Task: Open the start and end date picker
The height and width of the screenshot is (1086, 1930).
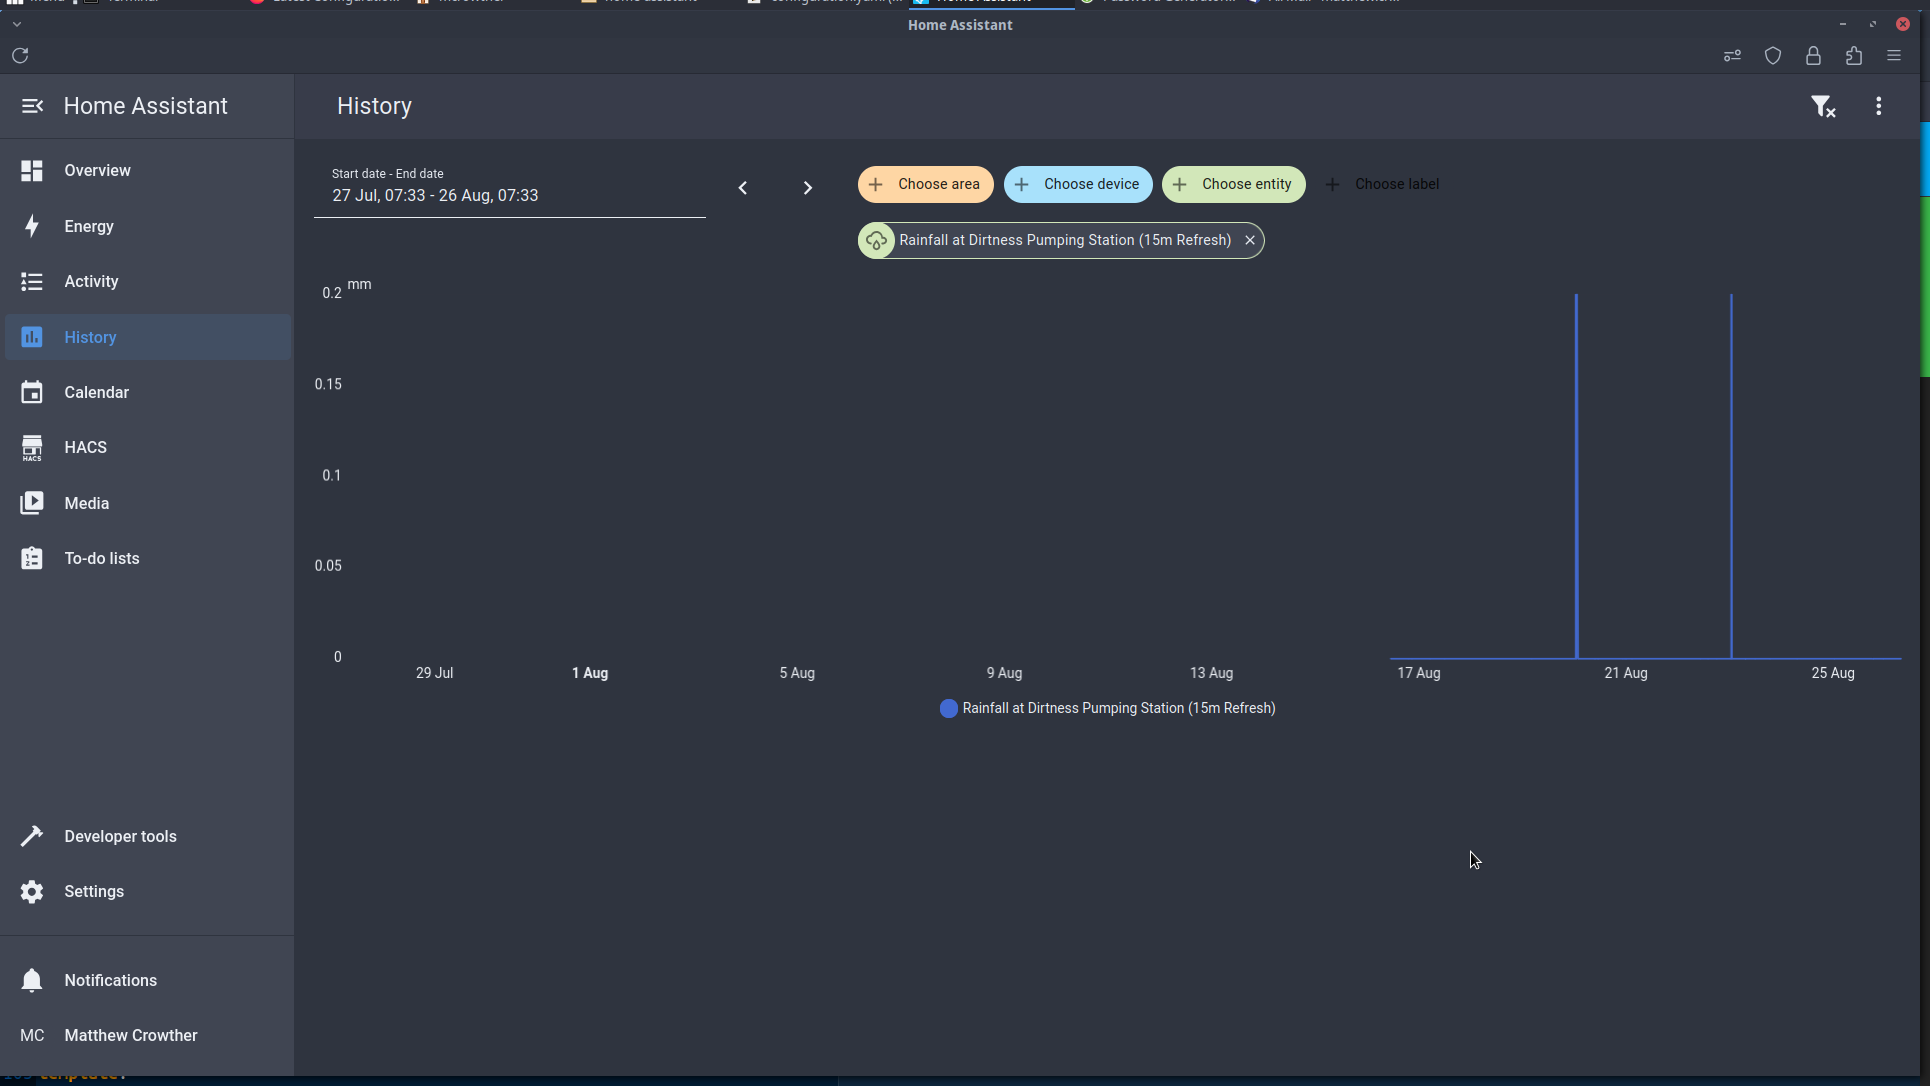Action: pos(435,195)
